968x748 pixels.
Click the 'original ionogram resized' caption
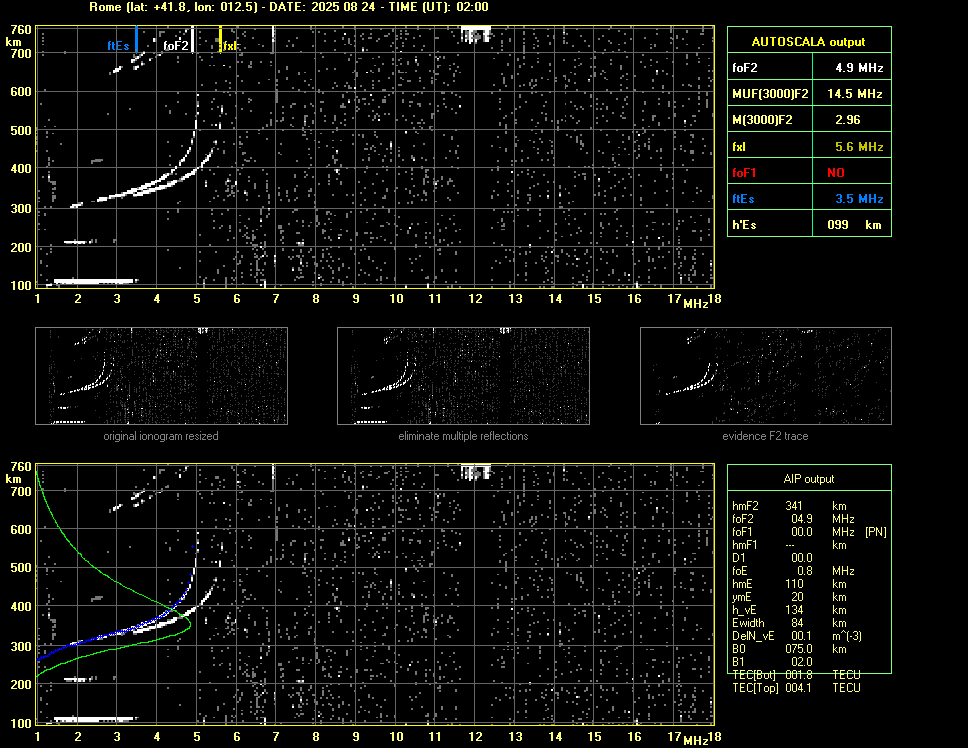[x=161, y=436]
